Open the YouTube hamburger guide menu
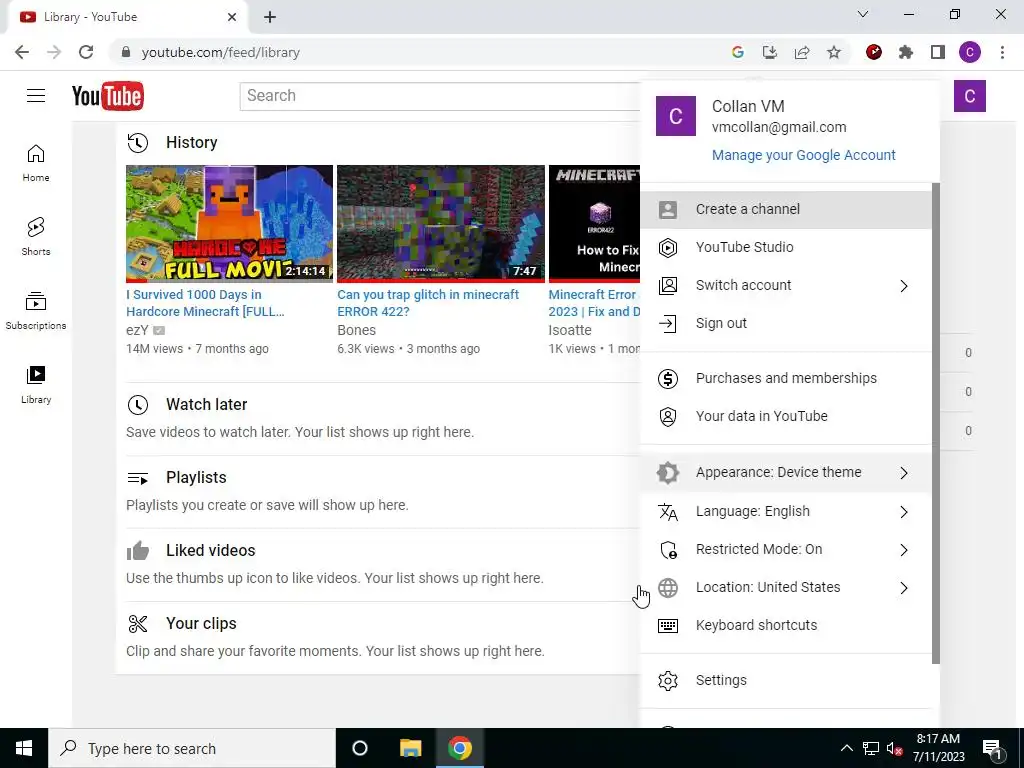The height and width of the screenshot is (768, 1024). 36,96
